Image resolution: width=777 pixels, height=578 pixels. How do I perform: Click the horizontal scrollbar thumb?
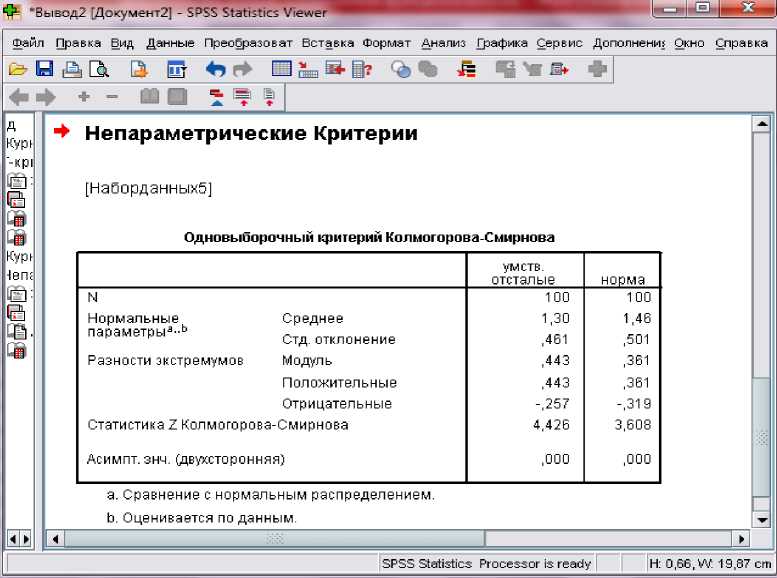tap(275, 538)
